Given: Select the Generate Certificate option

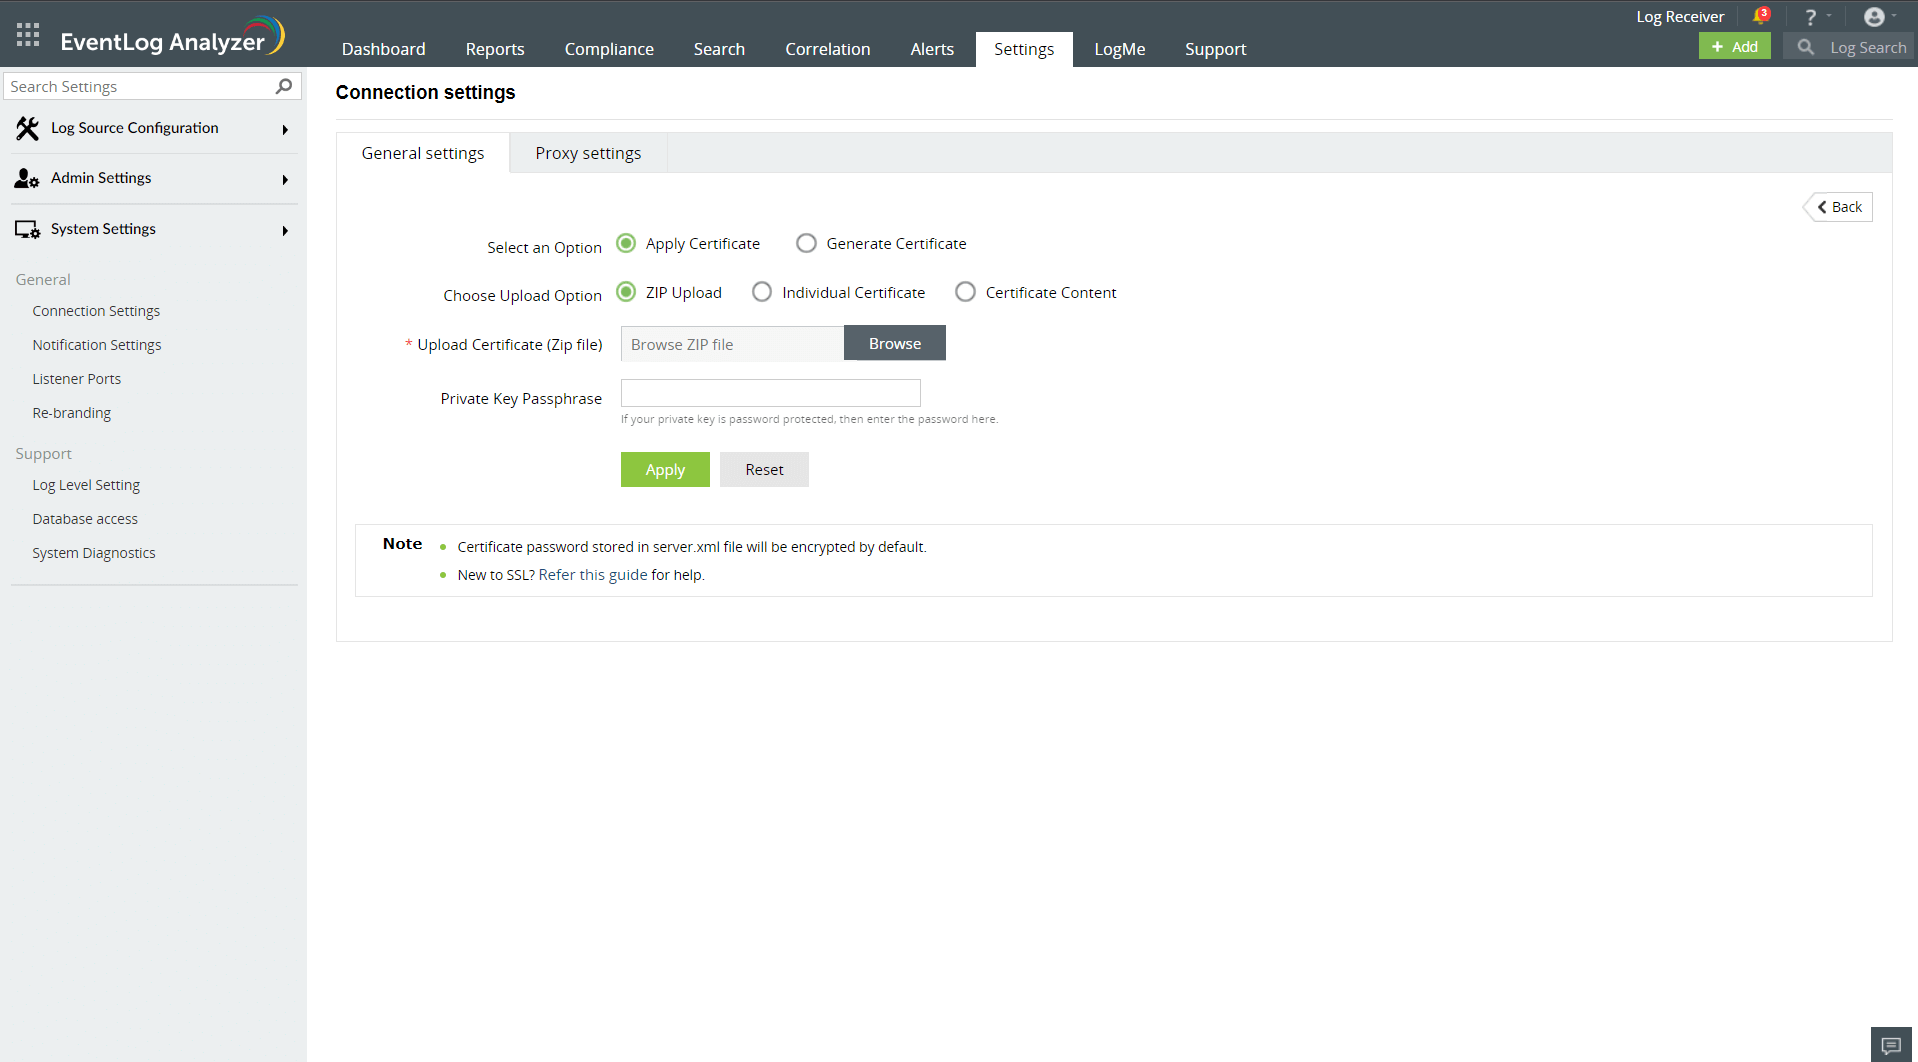Looking at the screenshot, I should (806, 242).
